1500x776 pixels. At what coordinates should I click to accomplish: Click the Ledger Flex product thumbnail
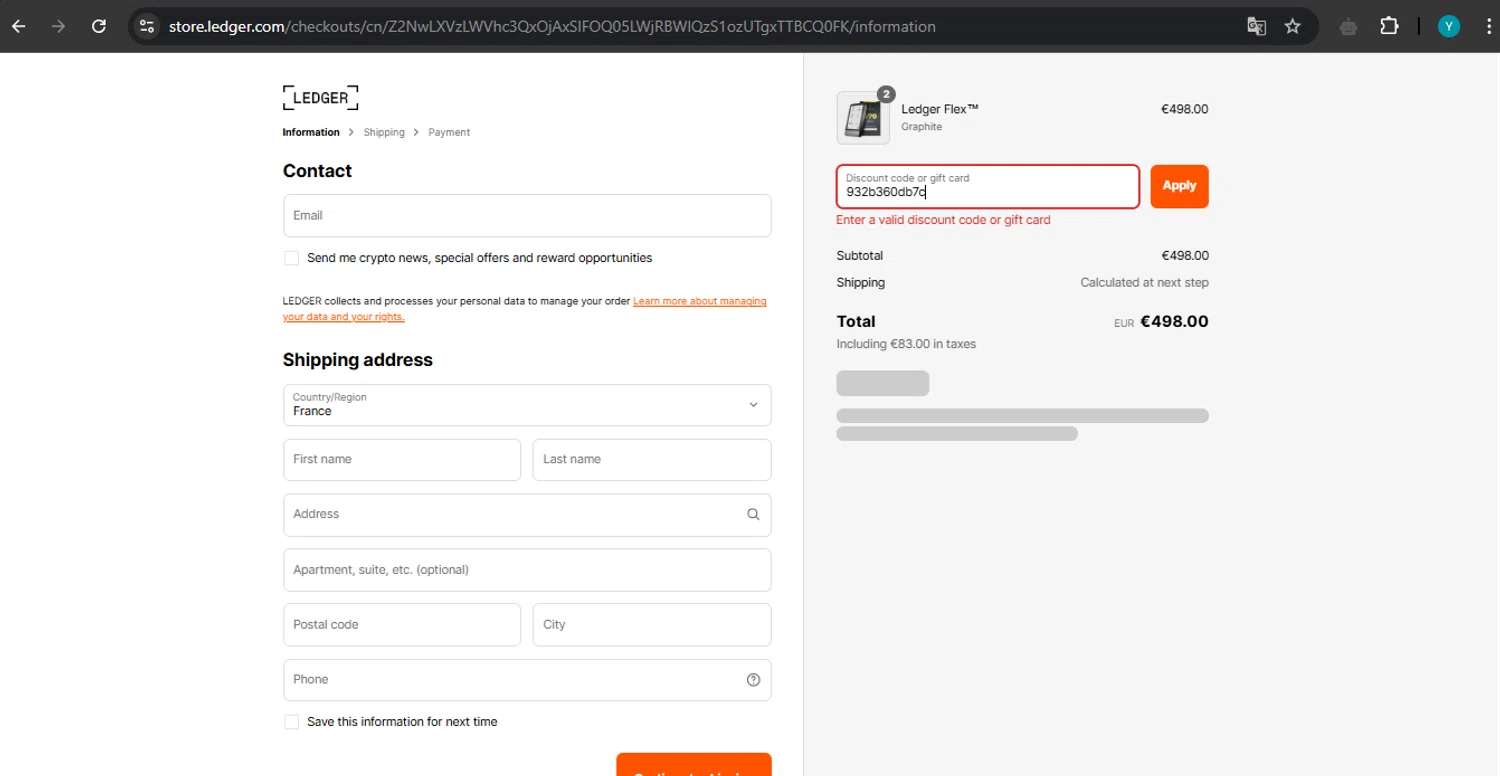coord(862,118)
